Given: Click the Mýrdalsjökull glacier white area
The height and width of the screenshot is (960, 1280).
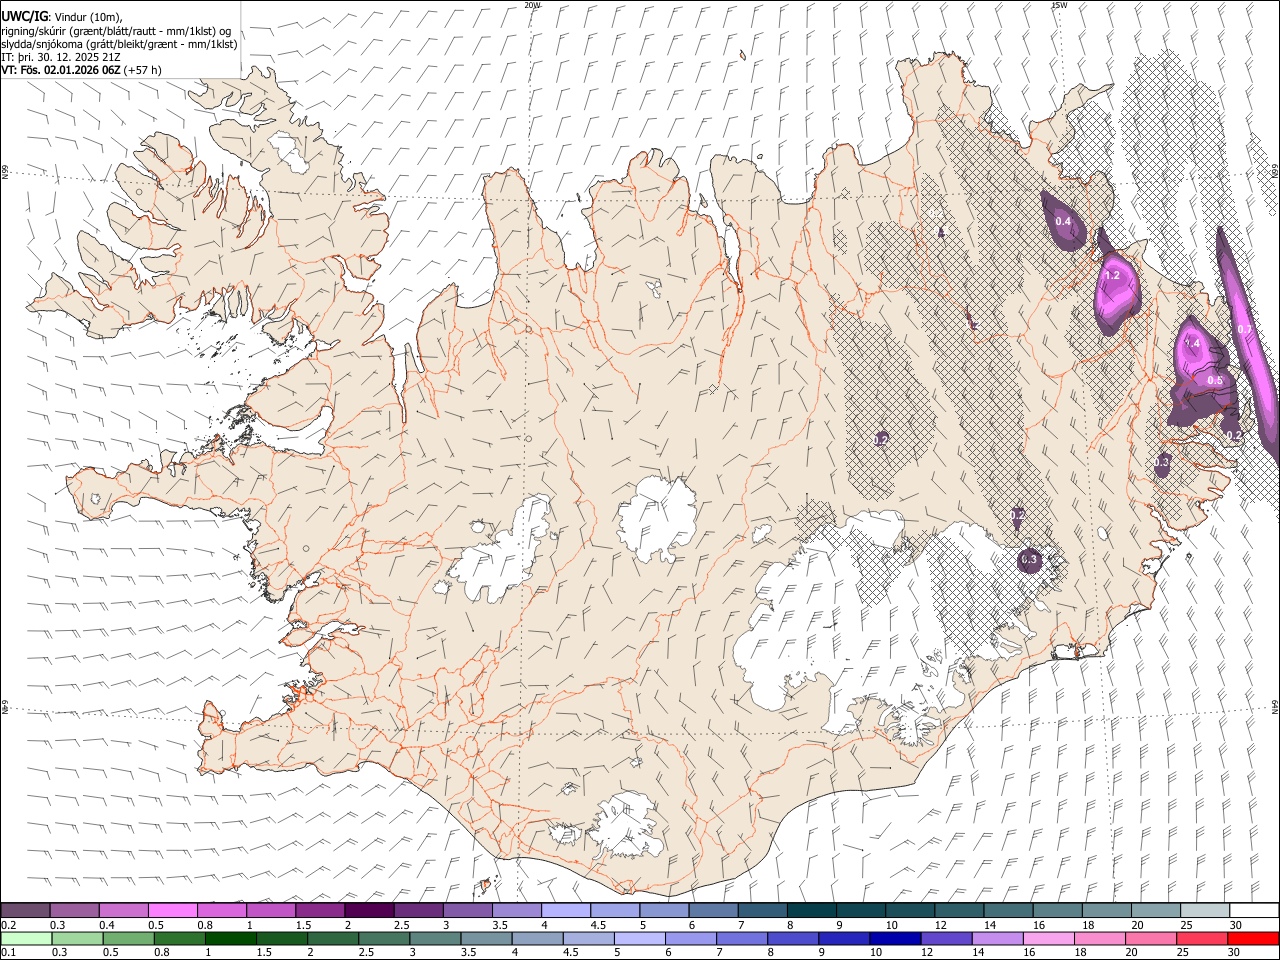Looking at the screenshot, I should [626, 827].
